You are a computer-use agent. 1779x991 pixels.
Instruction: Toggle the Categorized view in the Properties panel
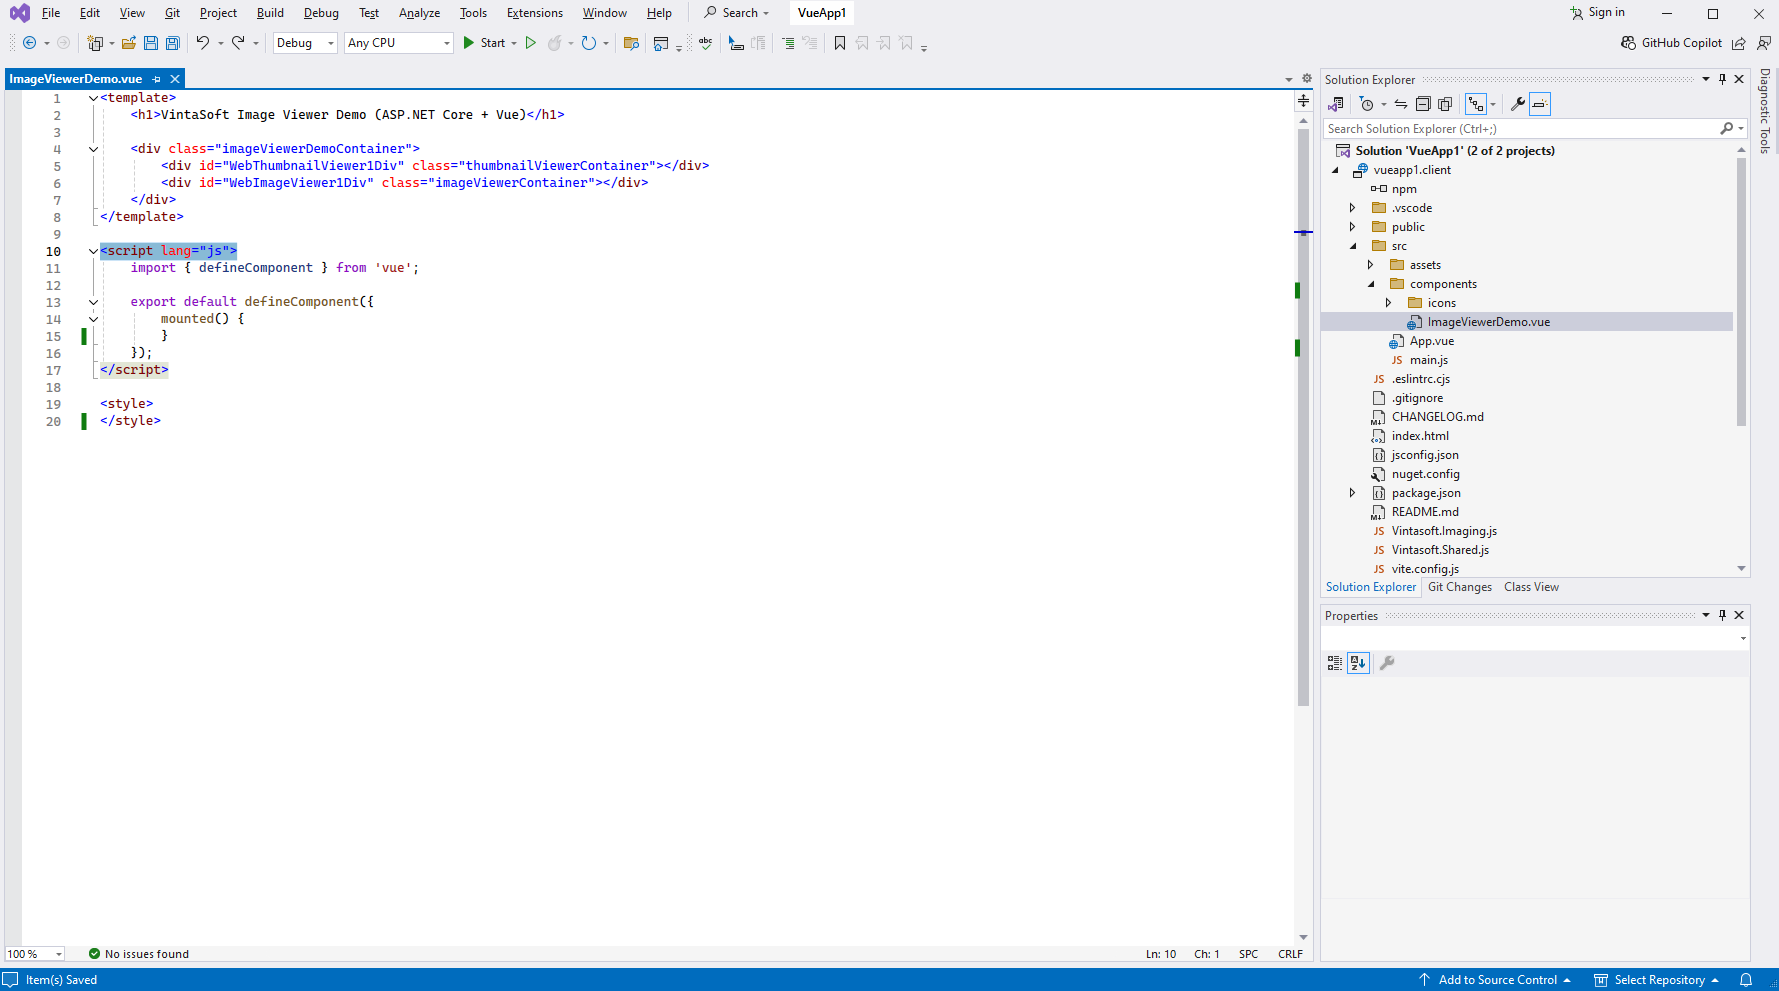pyautogui.click(x=1335, y=663)
